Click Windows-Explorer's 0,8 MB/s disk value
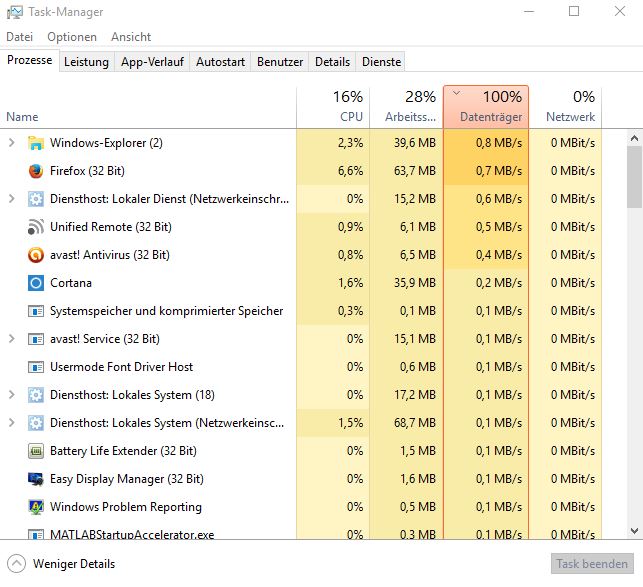Screen dimensions: 643x587 tap(499, 143)
